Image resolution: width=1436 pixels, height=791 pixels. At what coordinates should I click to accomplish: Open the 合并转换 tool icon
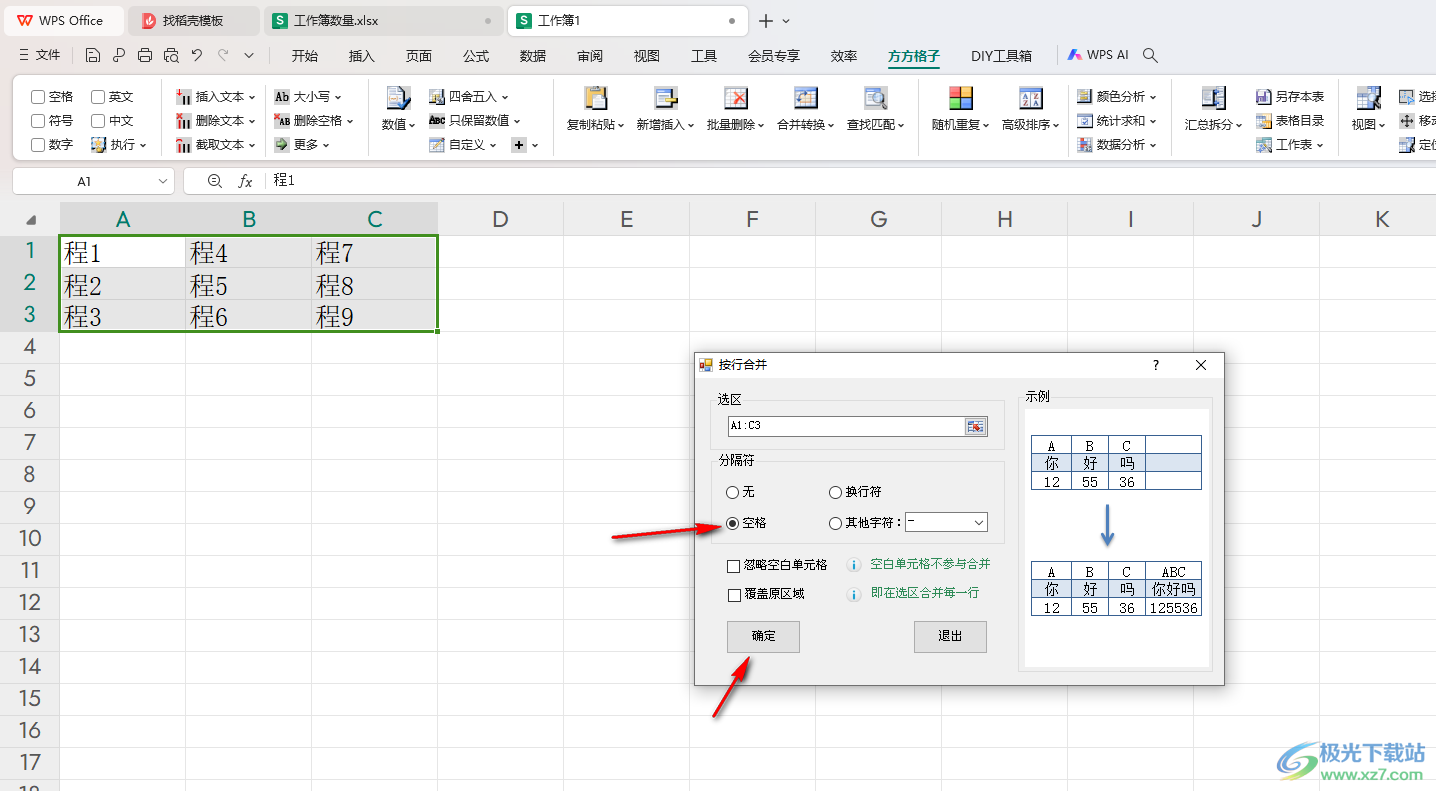(x=806, y=98)
